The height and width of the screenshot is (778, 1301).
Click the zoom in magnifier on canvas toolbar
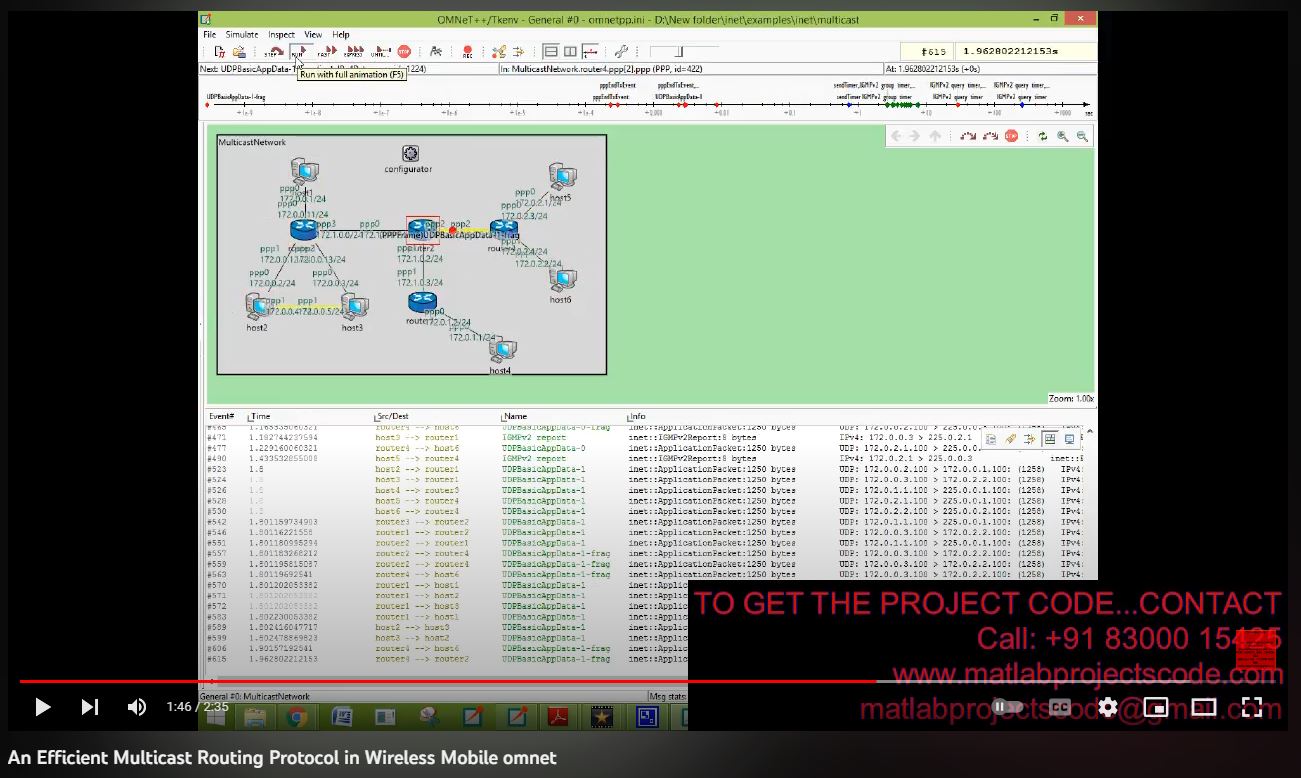click(x=1063, y=136)
